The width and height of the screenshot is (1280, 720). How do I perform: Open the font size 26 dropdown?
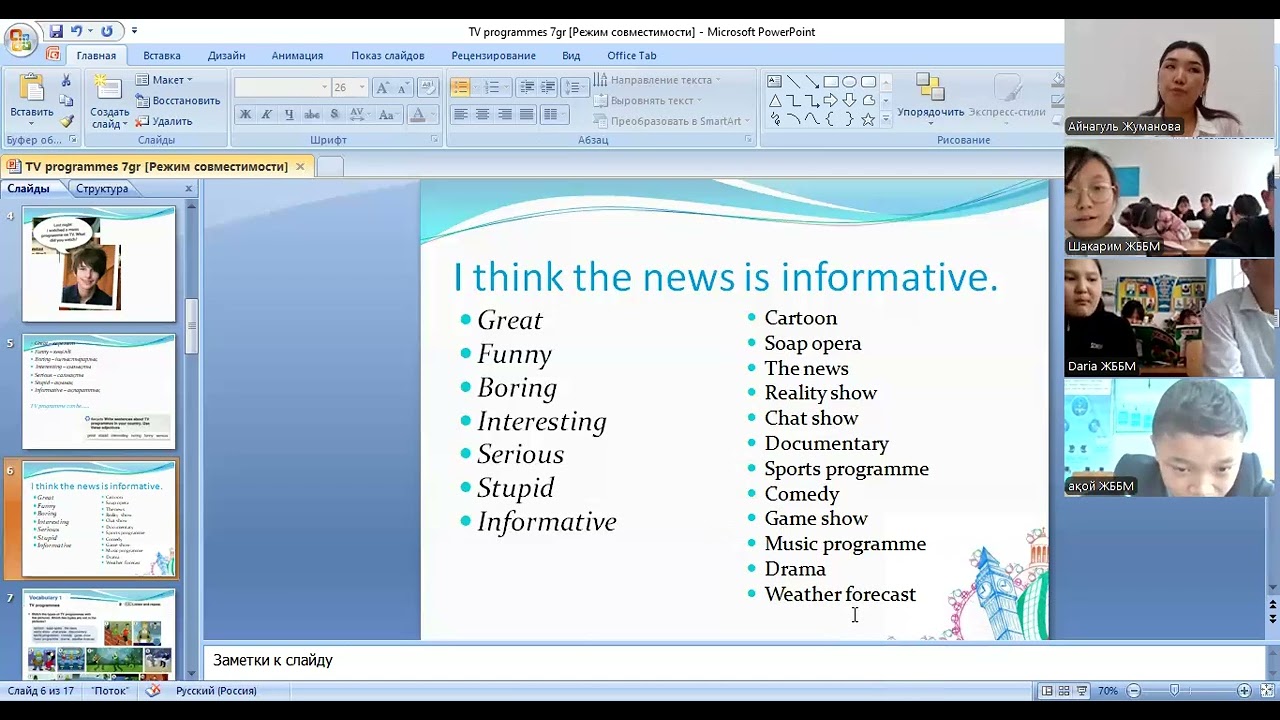click(x=362, y=87)
